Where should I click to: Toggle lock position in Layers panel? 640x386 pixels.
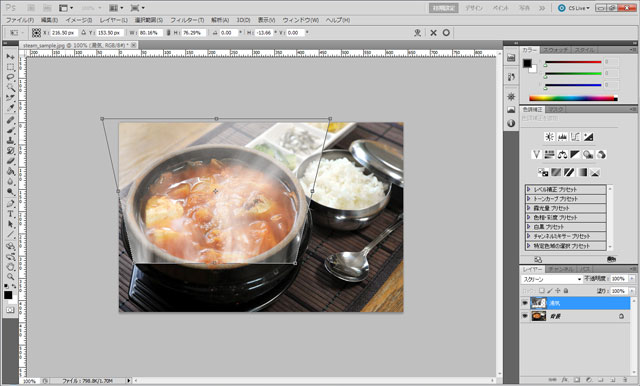558,291
